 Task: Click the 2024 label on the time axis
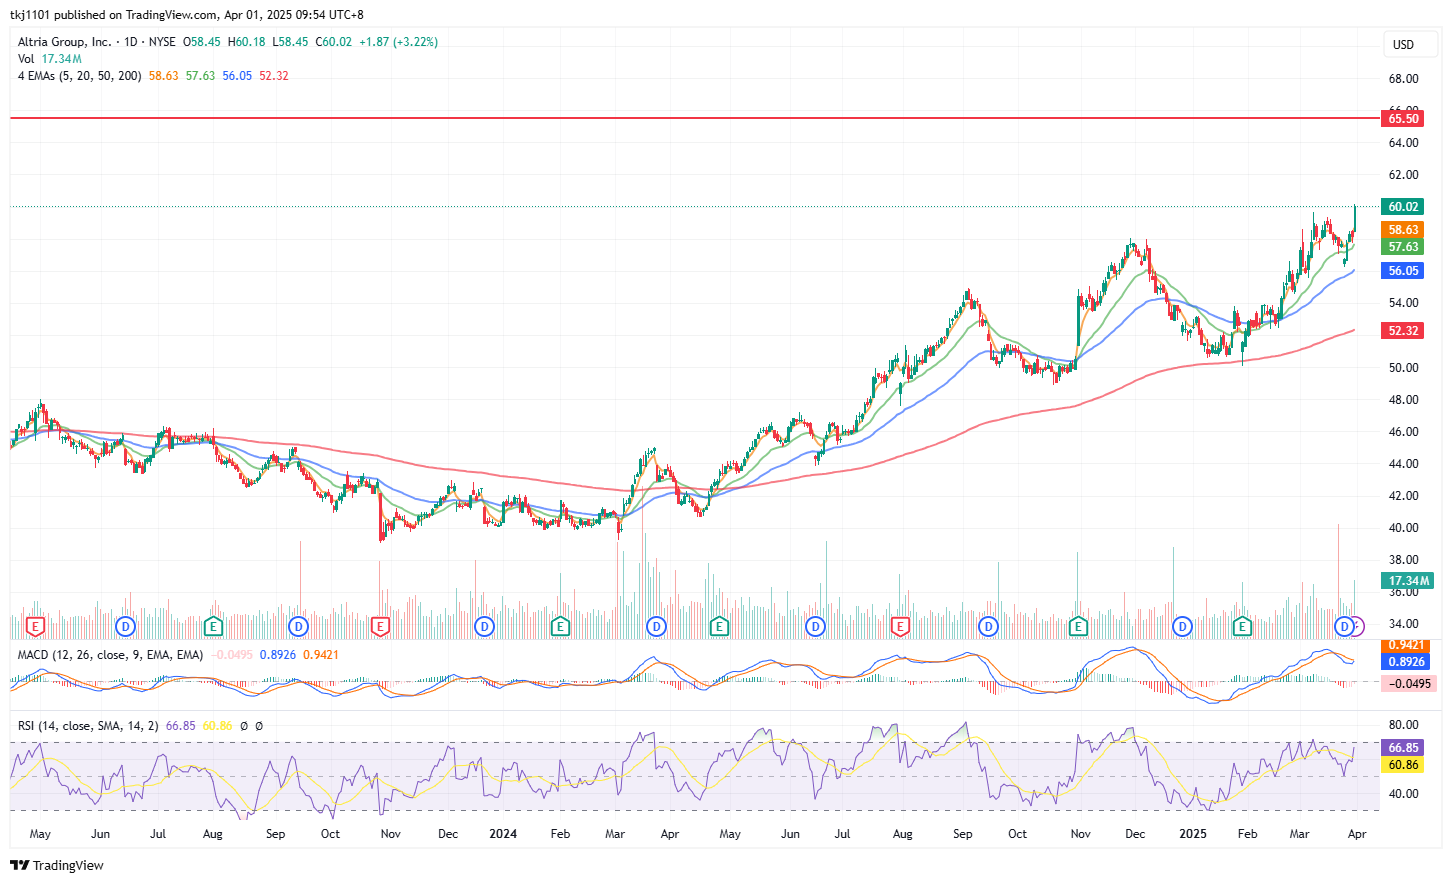(503, 834)
